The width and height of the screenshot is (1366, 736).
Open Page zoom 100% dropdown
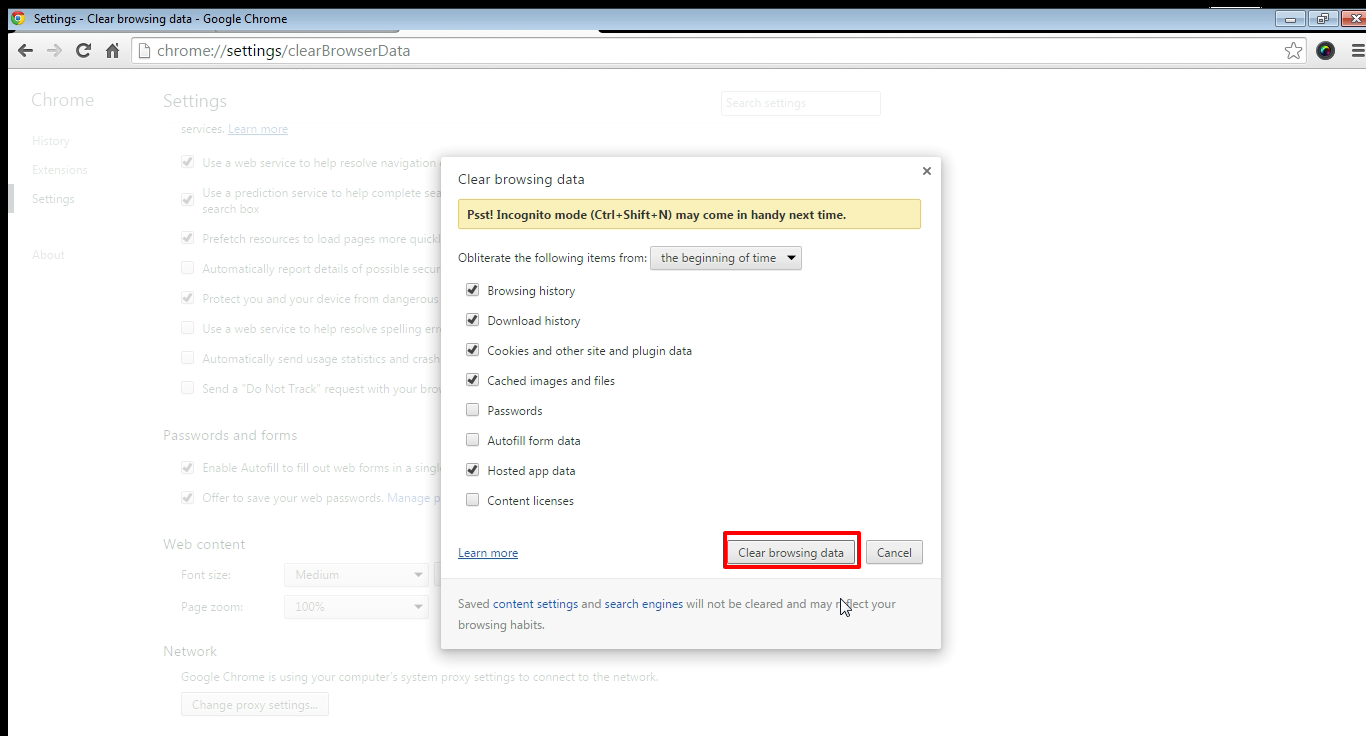pyautogui.click(x=356, y=607)
